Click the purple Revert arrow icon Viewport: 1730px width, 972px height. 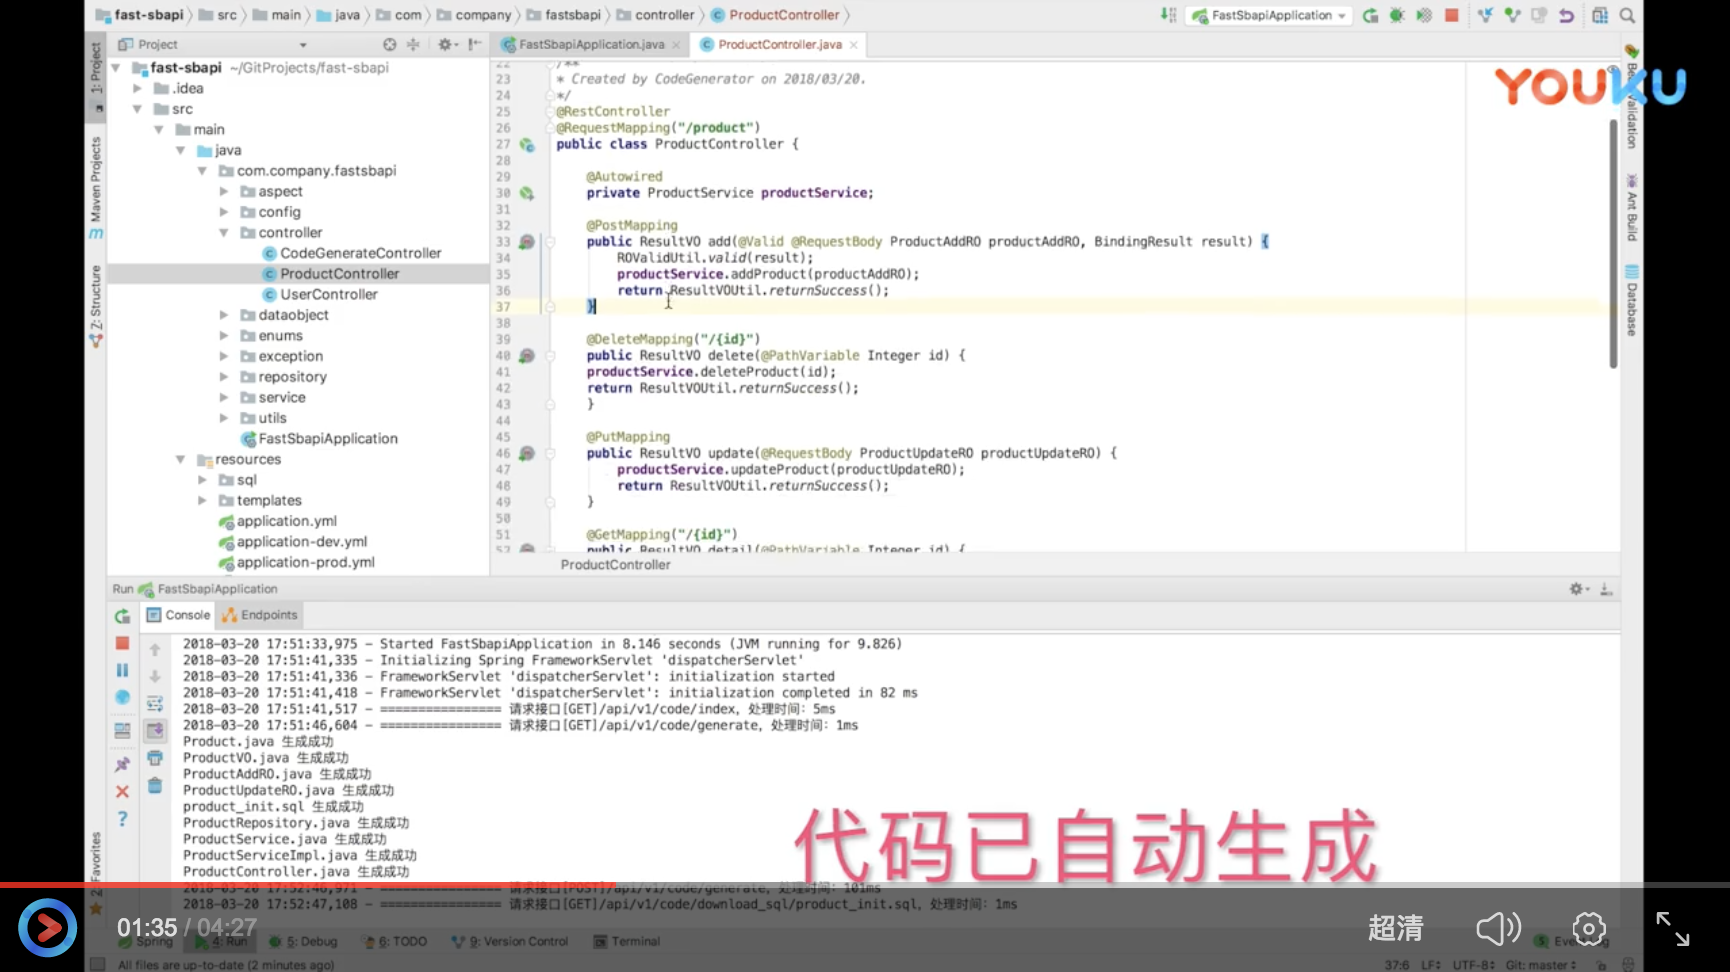coord(1566,15)
